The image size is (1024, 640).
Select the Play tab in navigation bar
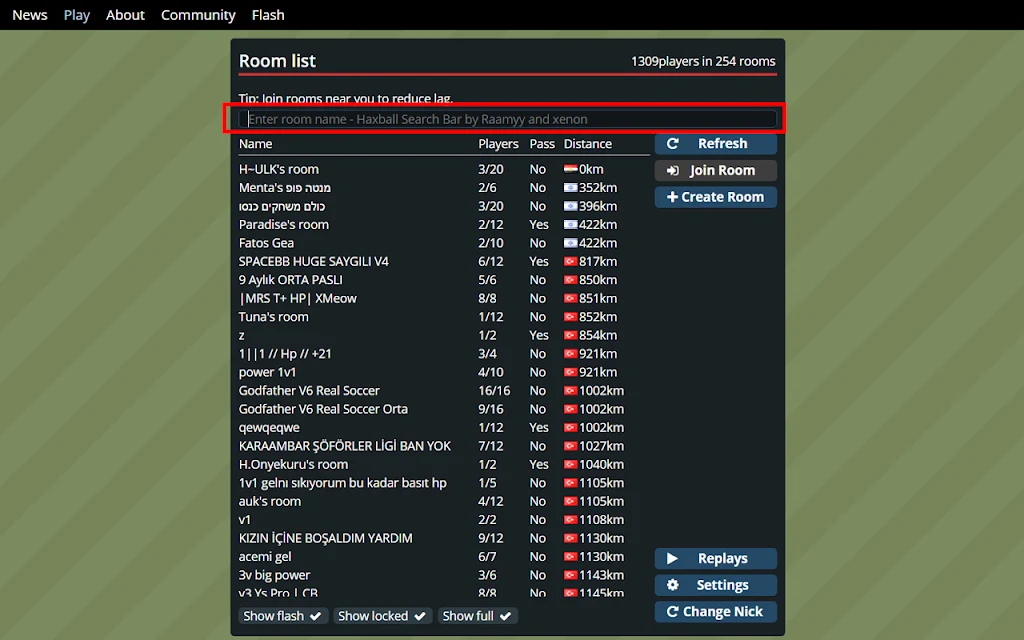pos(76,15)
